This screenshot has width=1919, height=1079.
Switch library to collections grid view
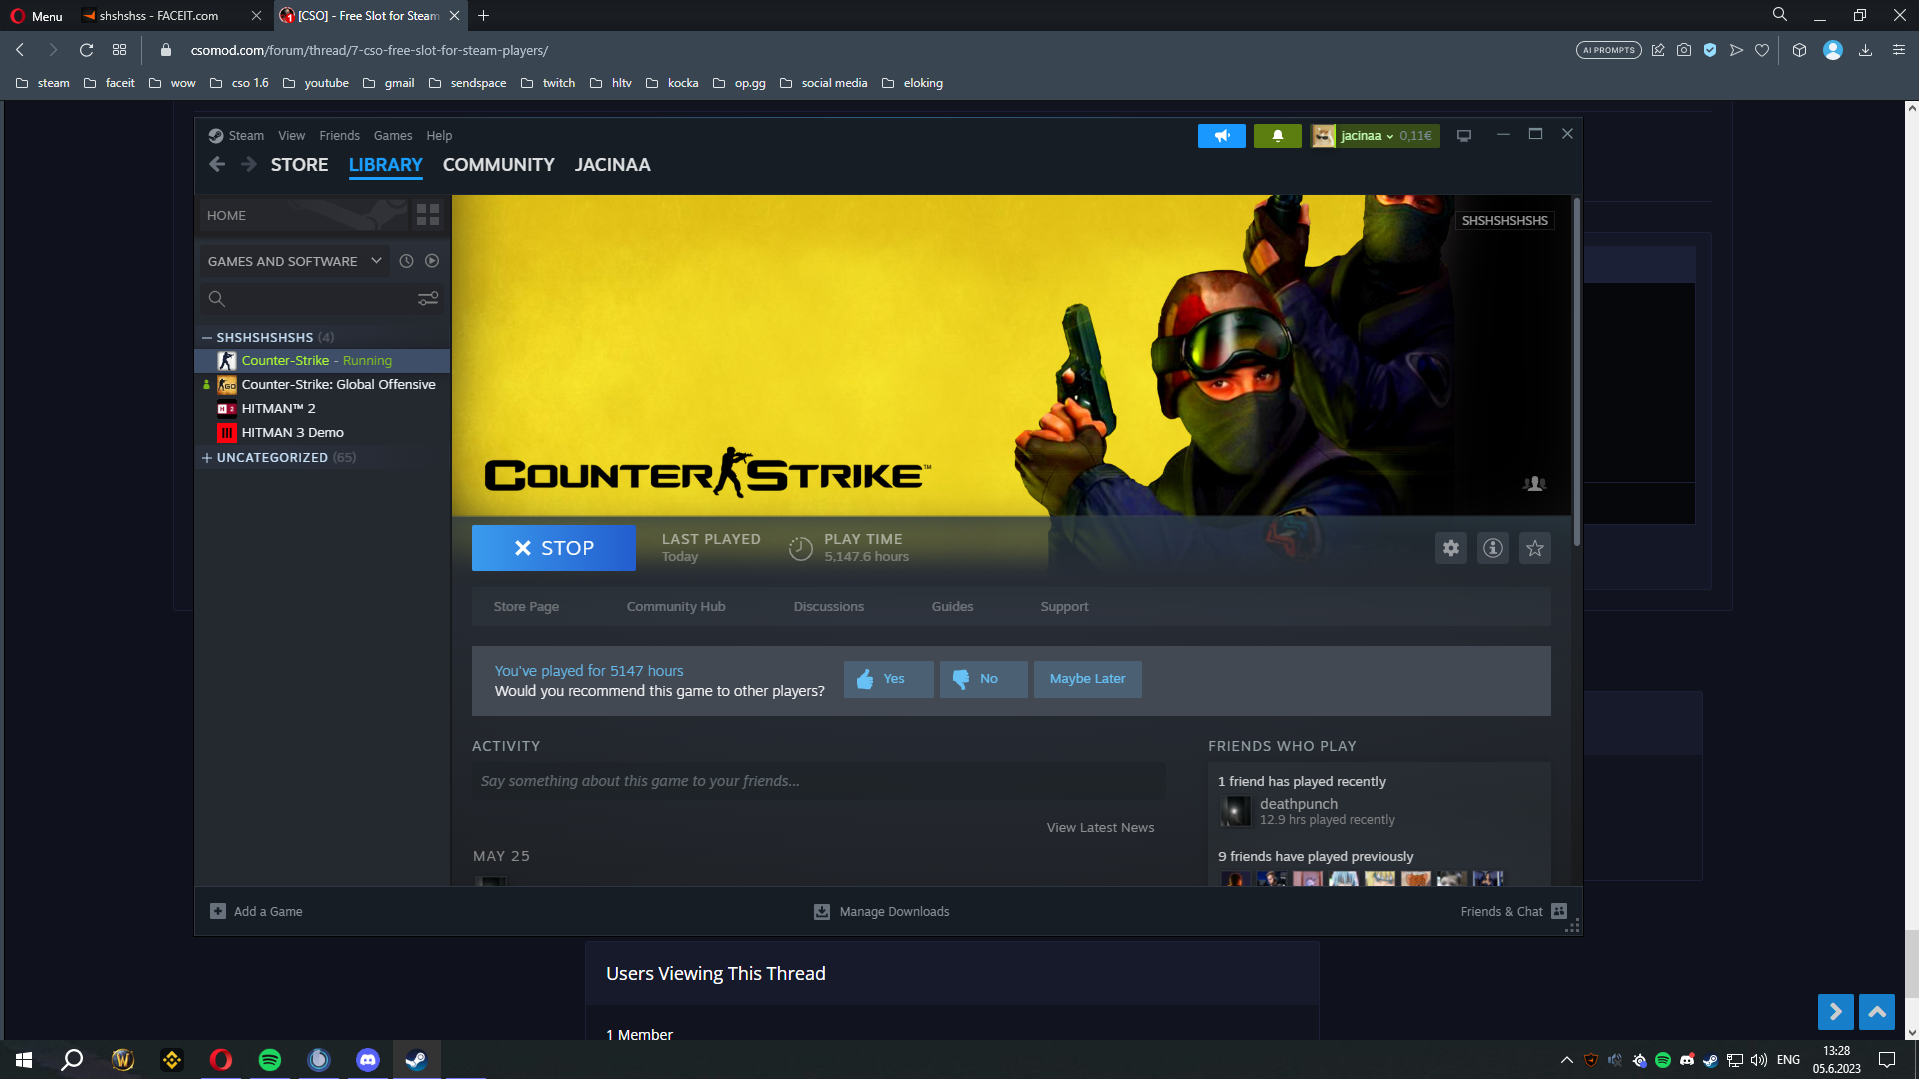428,215
